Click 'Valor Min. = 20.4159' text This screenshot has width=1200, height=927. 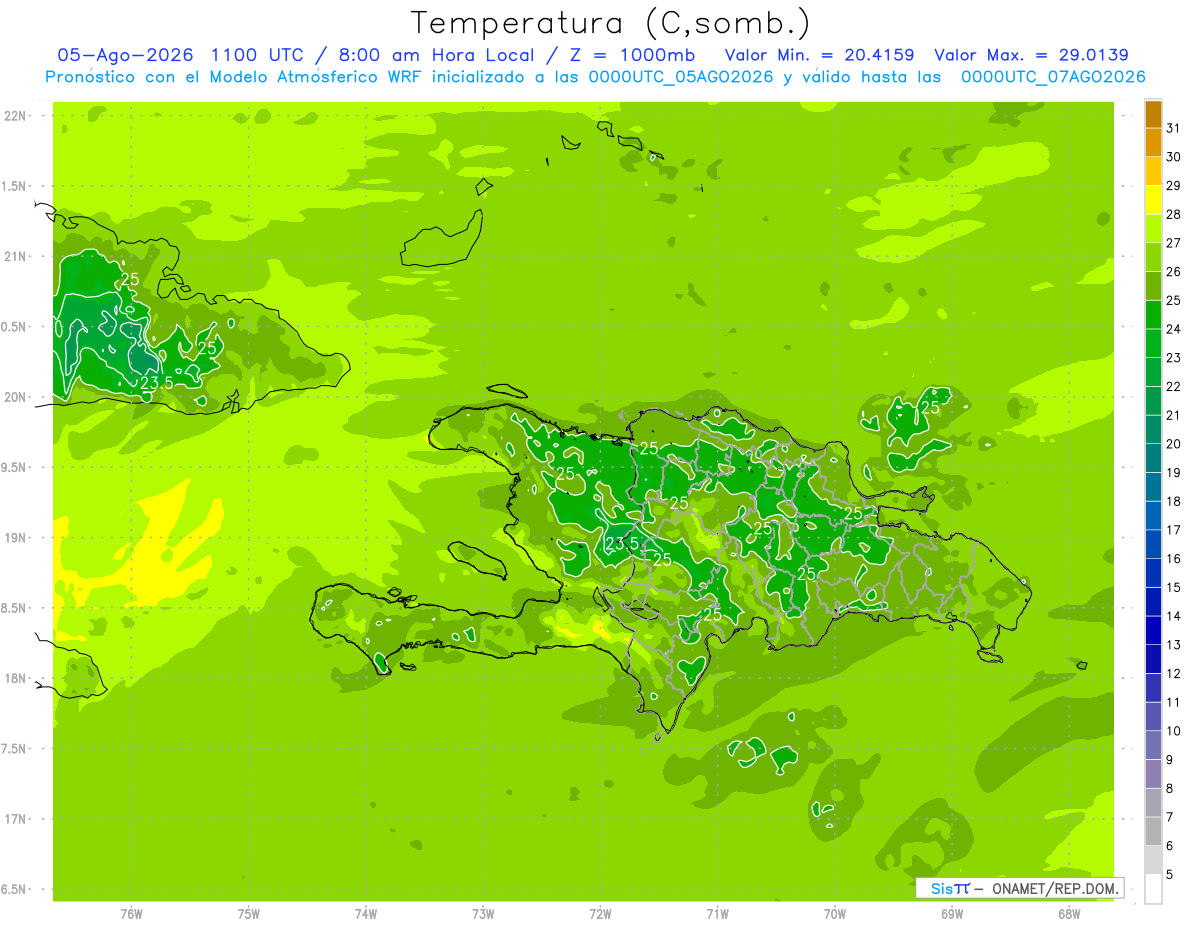click(819, 55)
